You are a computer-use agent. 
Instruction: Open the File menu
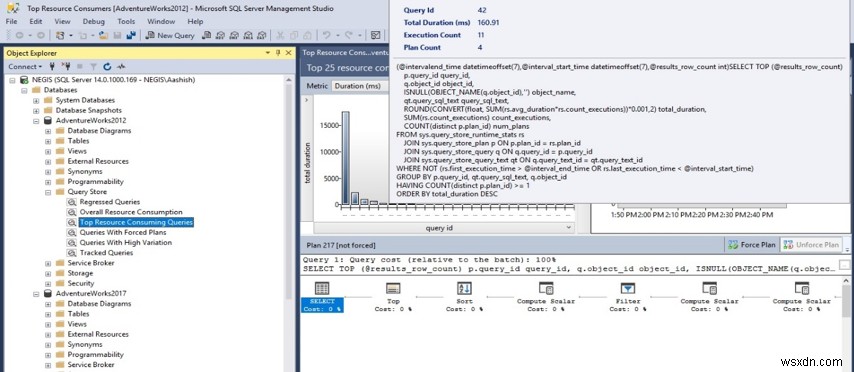point(11,22)
